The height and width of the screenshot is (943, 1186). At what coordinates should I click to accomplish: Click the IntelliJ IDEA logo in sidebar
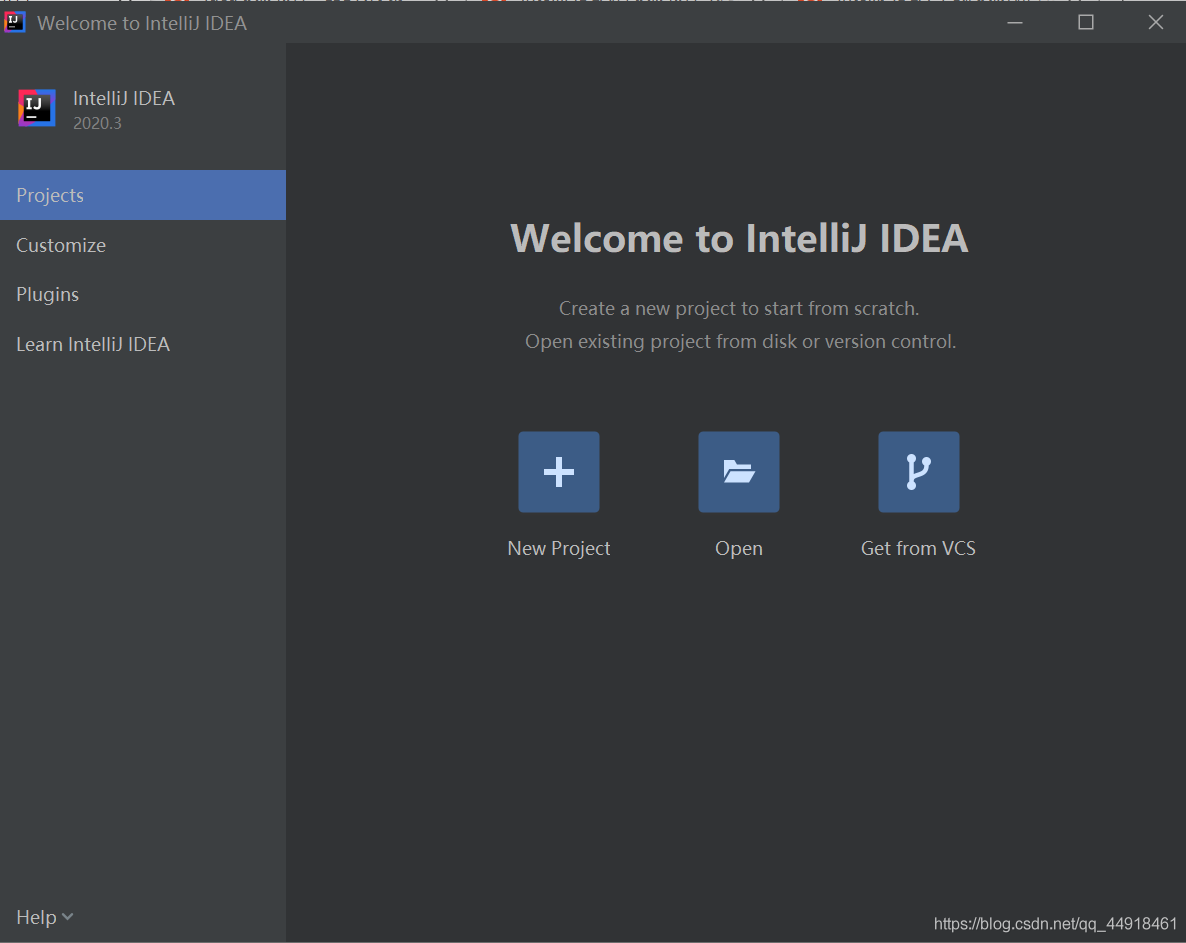[x=36, y=108]
